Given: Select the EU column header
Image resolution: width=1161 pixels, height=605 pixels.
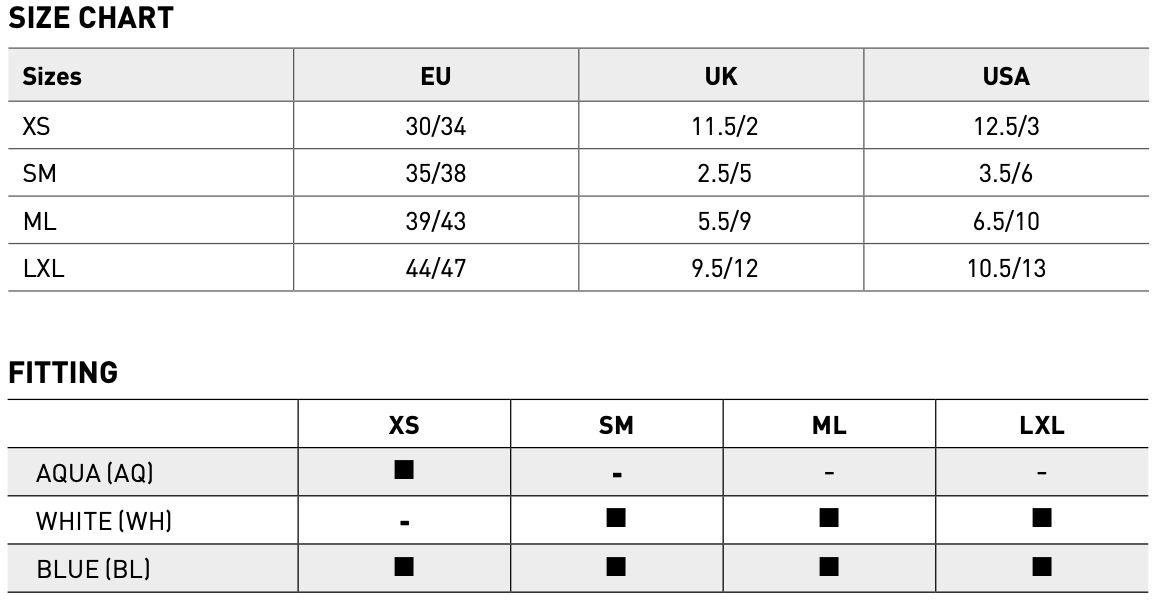Looking at the screenshot, I should (435, 76).
